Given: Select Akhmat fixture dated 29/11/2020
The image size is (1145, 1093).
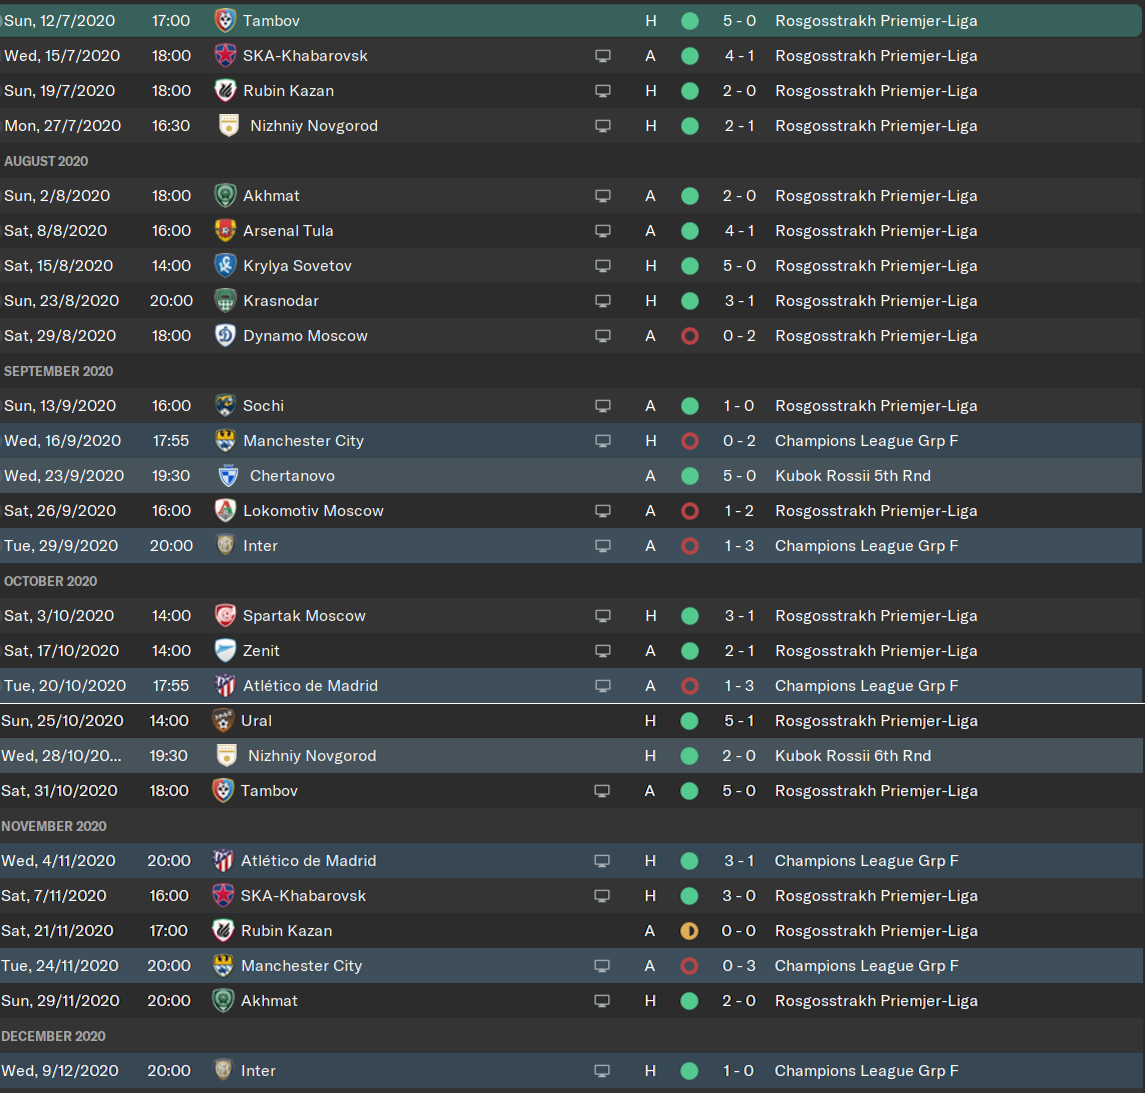Looking at the screenshot, I should (571, 1000).
